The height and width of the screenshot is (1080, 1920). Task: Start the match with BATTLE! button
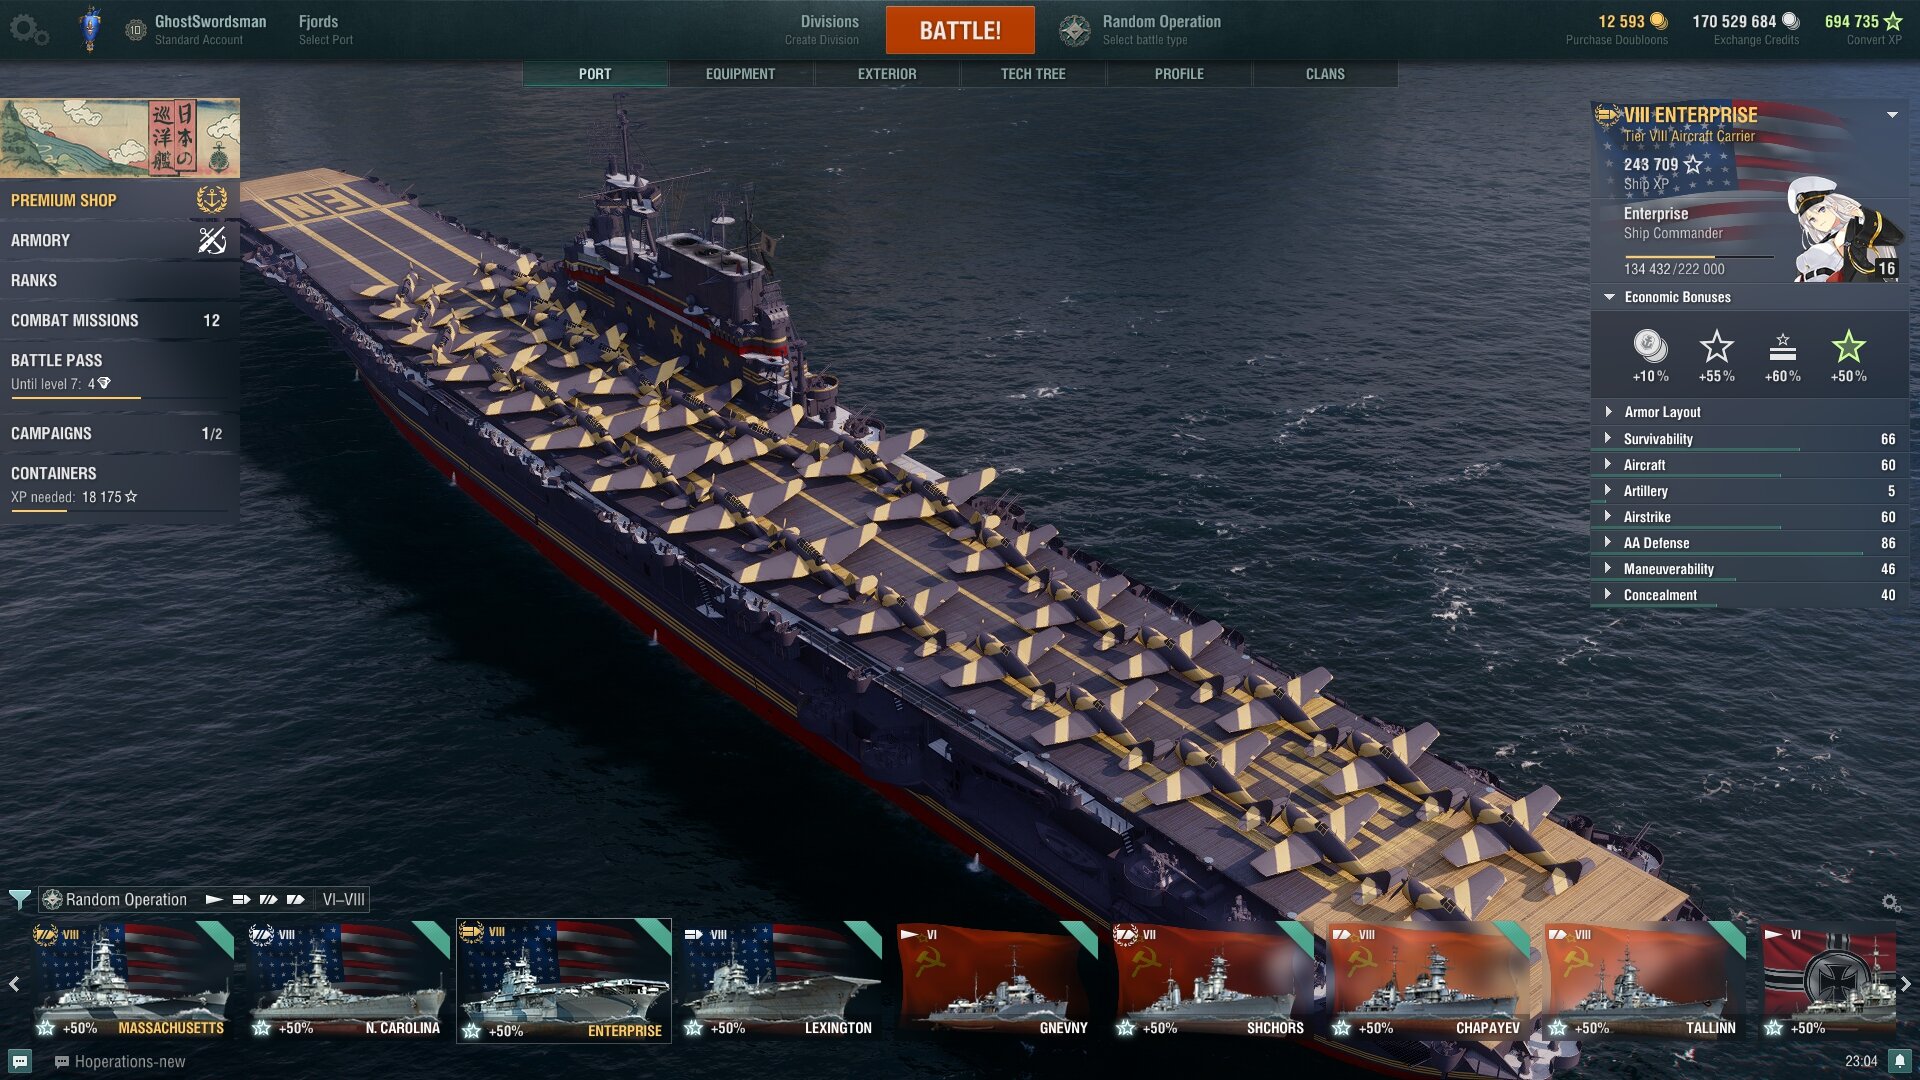click(960, 30)
